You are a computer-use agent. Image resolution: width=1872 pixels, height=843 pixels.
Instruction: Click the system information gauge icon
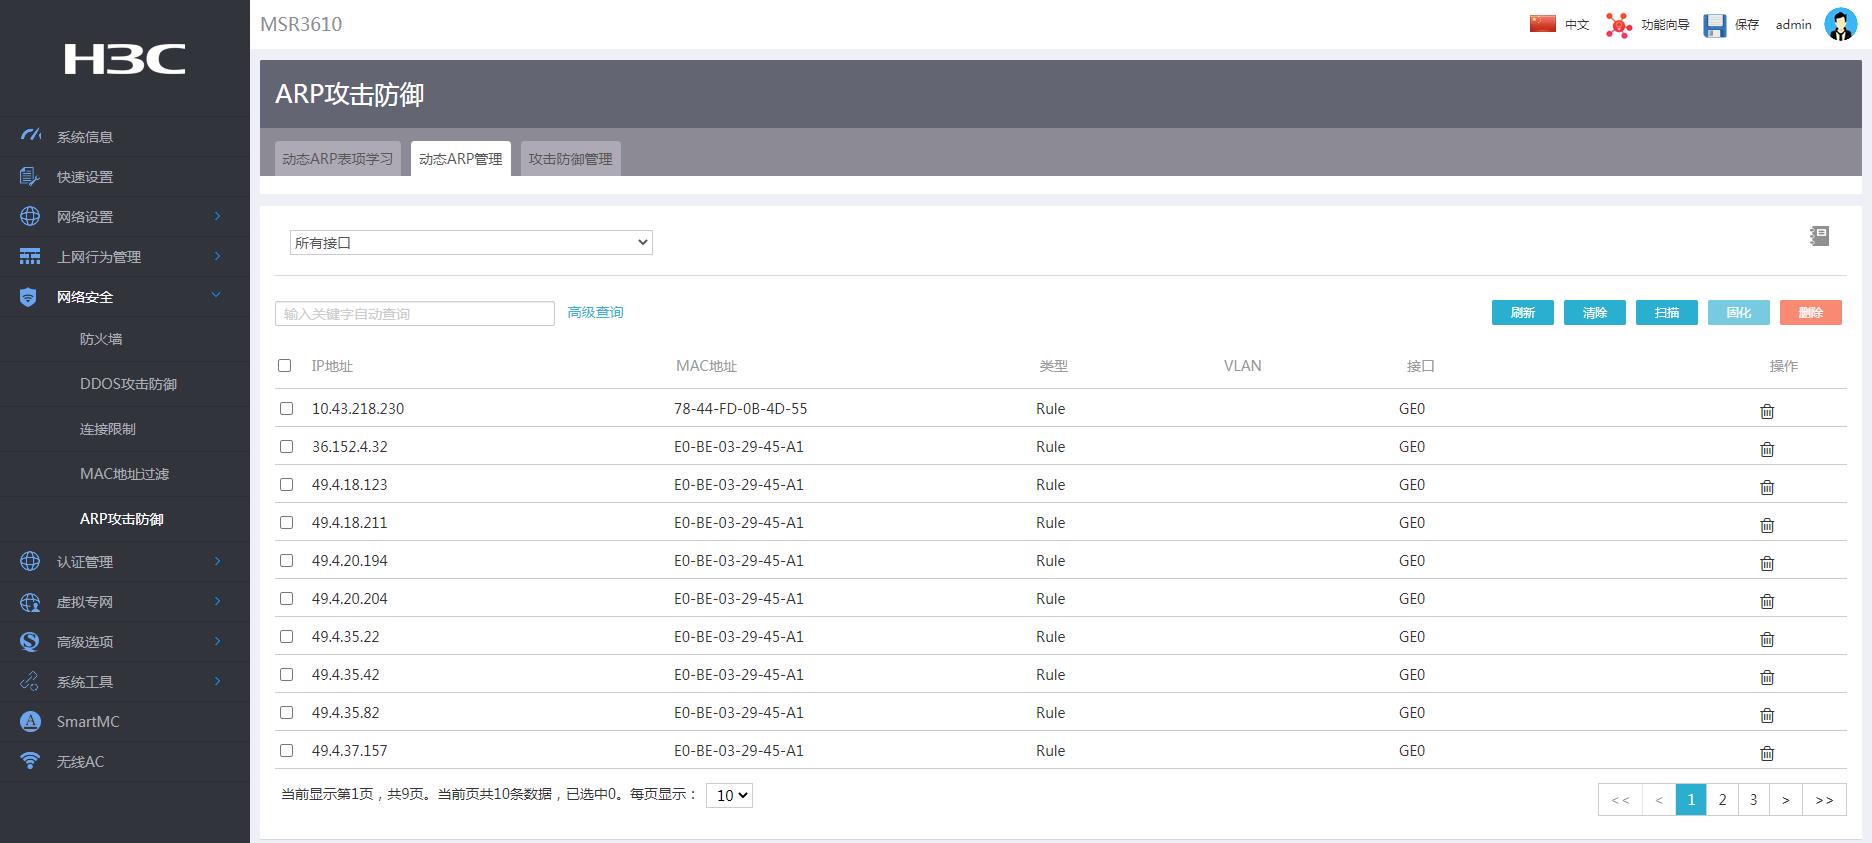(30, 136)
